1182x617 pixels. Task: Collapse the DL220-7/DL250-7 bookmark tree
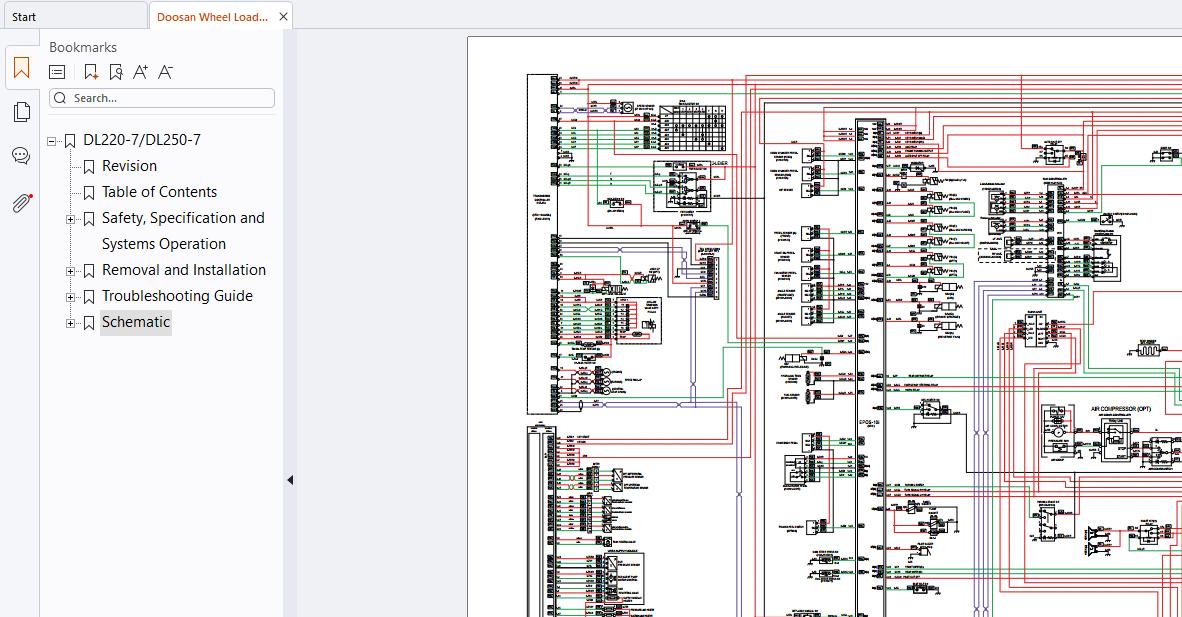click(x=51, y=141)
